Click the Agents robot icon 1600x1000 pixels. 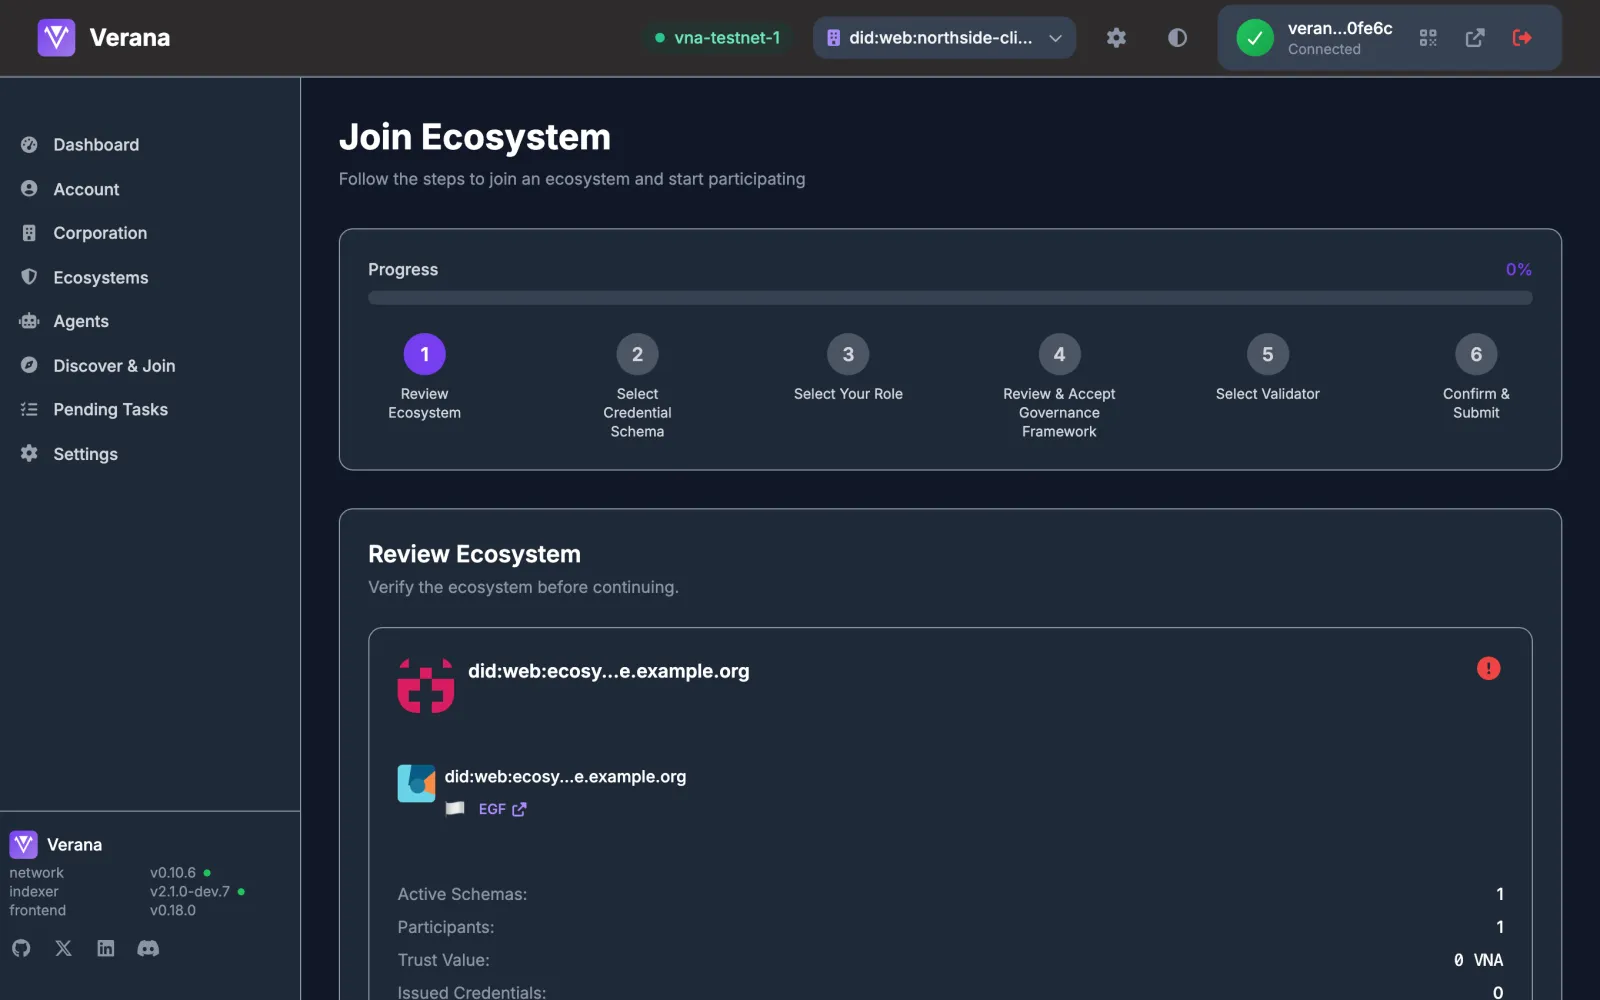29,321
